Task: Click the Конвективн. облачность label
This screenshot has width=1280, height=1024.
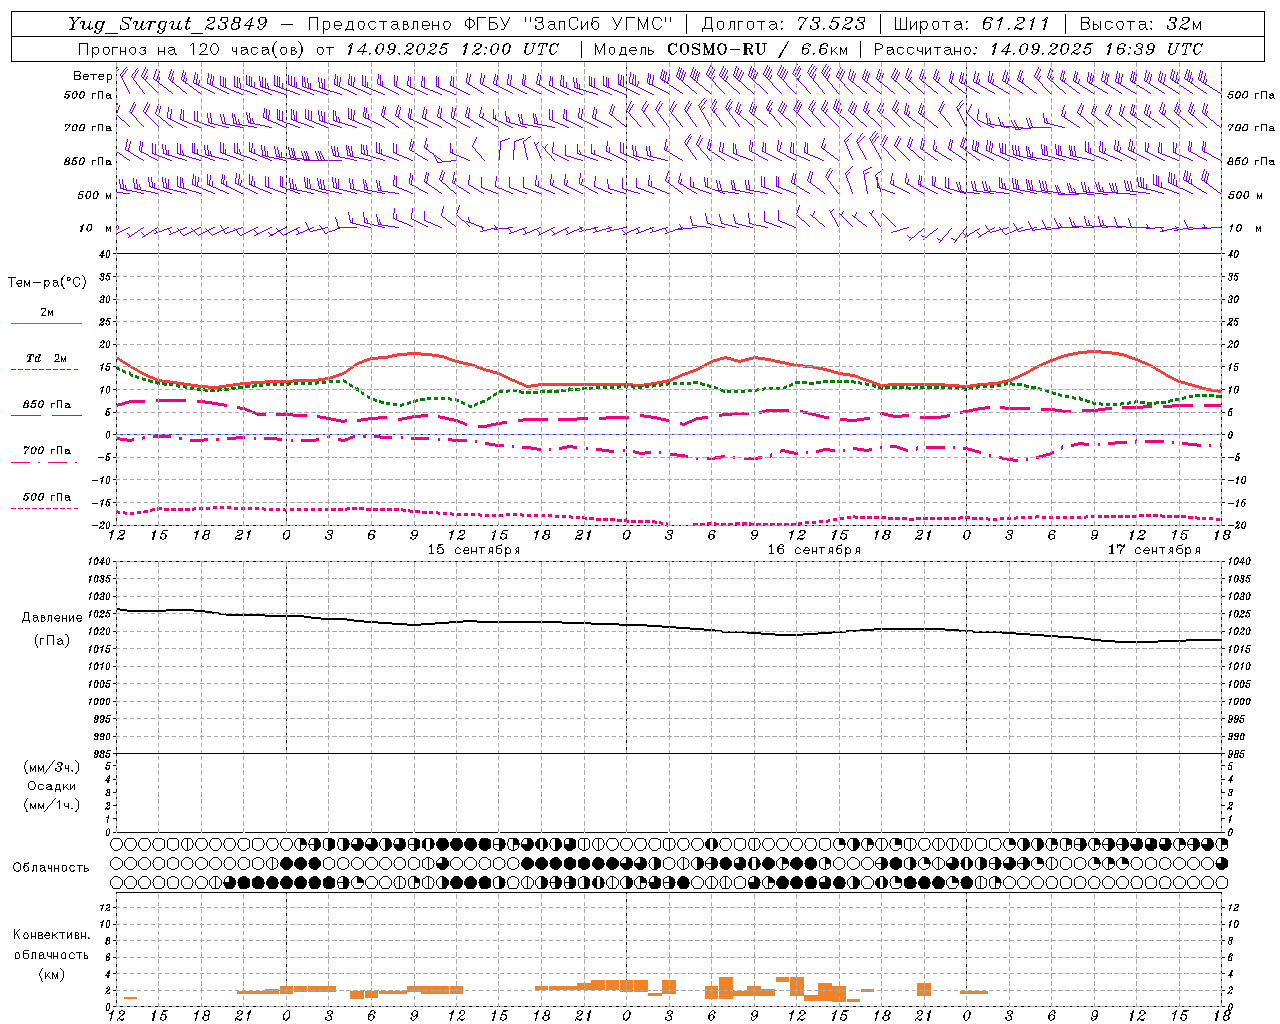Action: 51,944
